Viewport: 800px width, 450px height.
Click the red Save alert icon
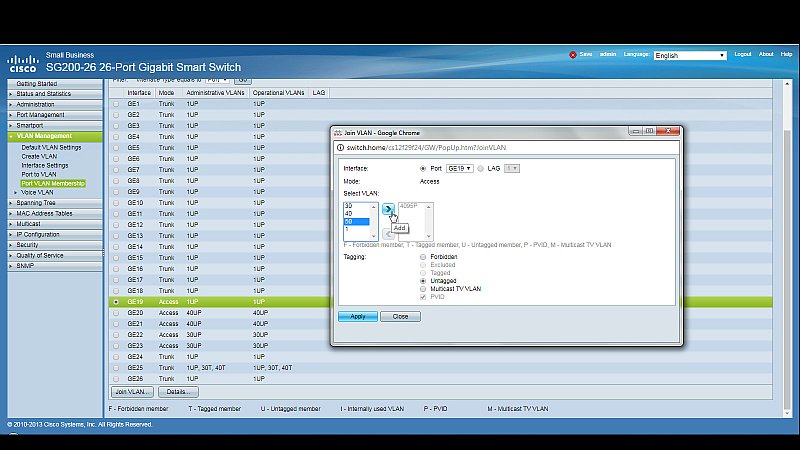[573, 54]
